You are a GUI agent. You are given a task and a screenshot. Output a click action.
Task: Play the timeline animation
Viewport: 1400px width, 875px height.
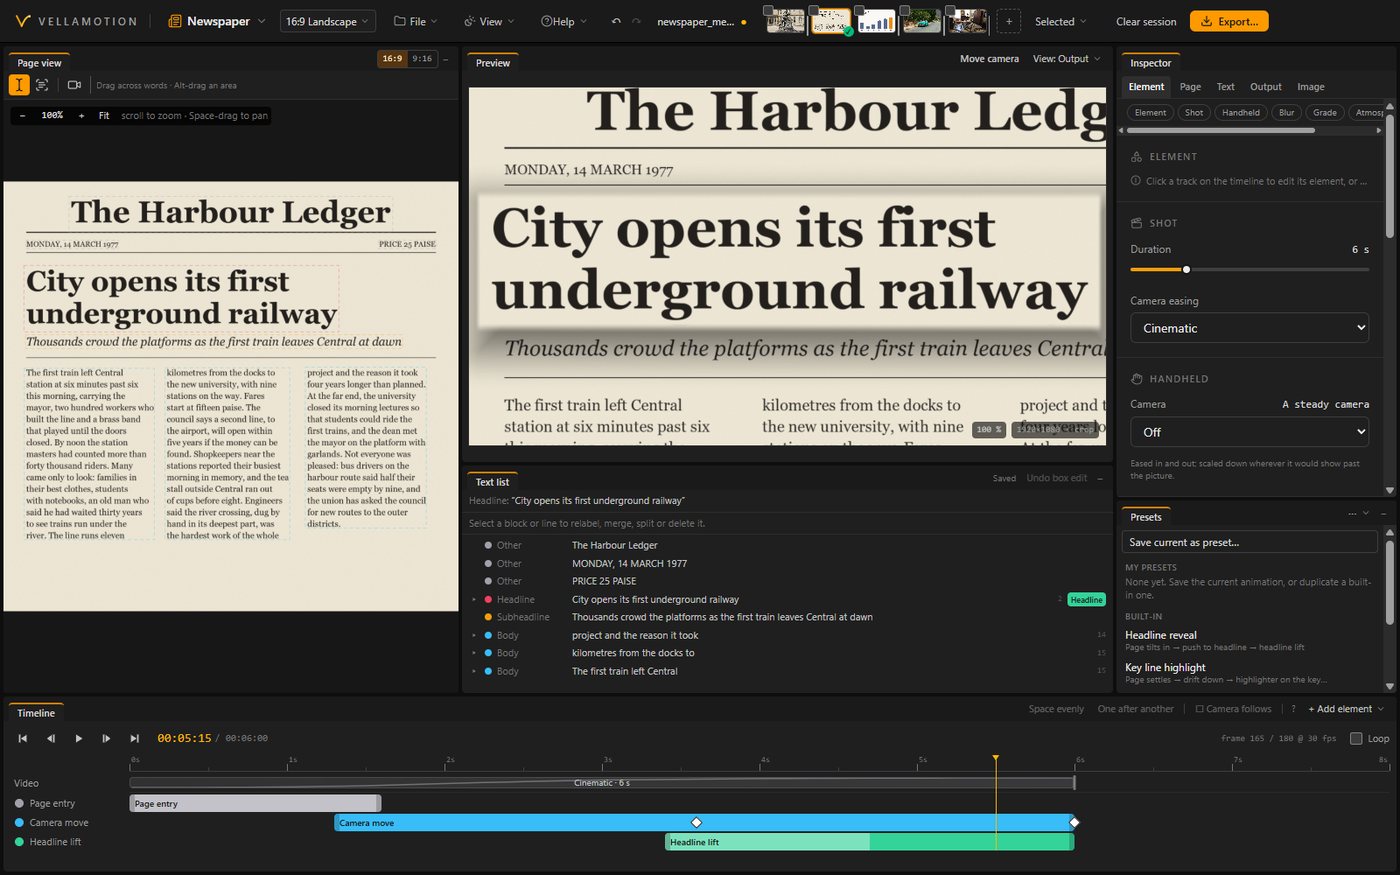click(78, 738)
